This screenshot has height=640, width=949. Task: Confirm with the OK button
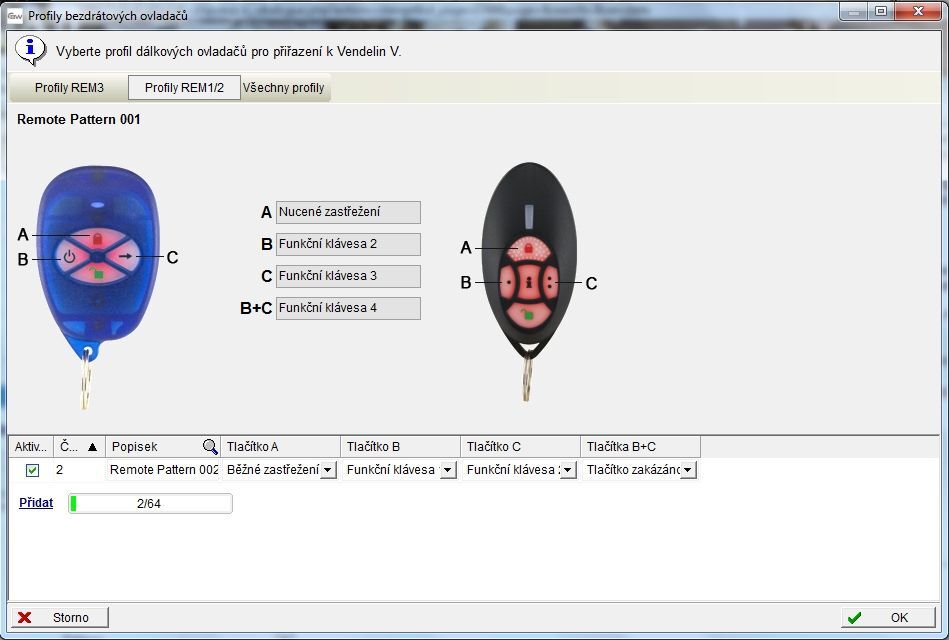(888, 618)
